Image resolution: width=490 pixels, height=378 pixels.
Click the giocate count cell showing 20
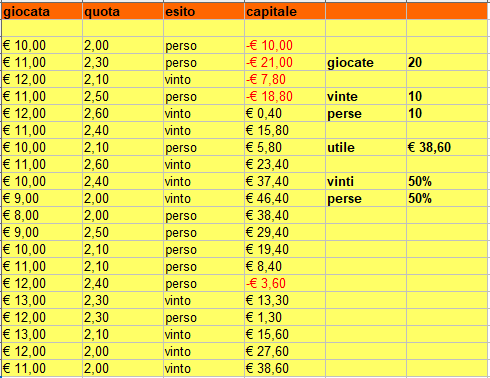(x=447, y=62)
